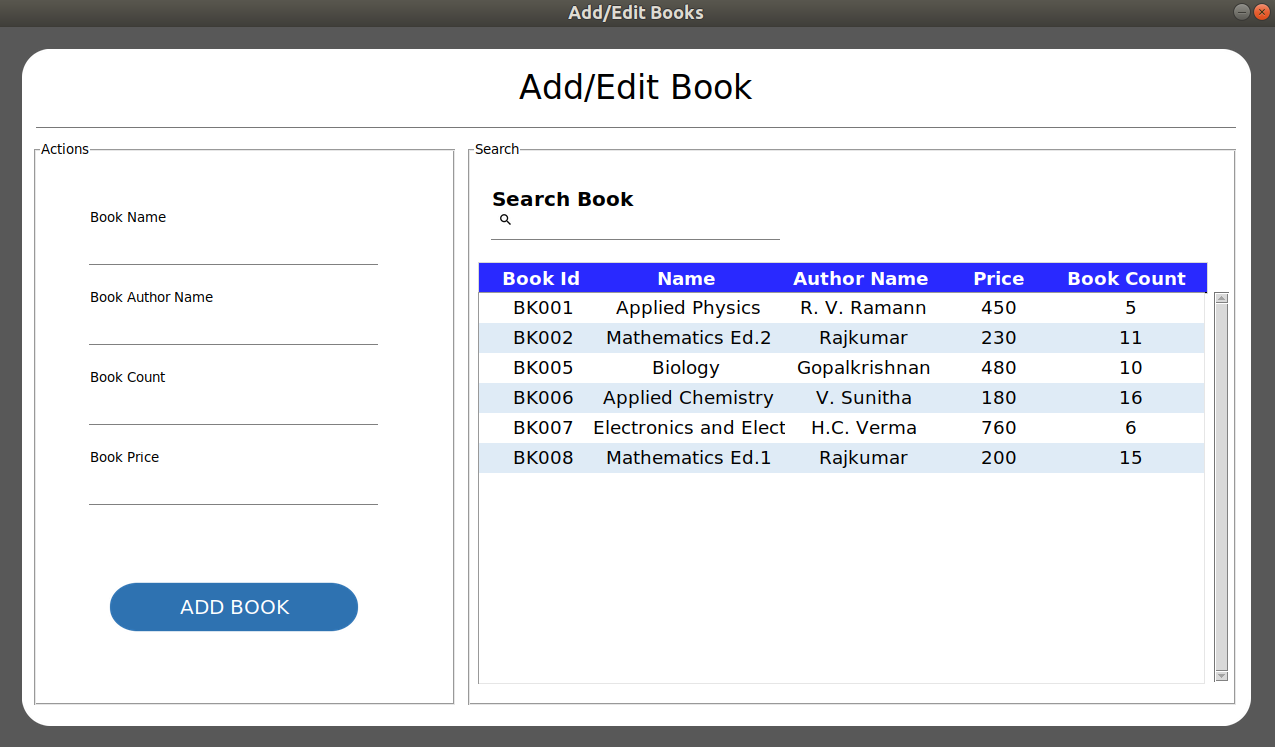Select the BK001 Applied Physics row
Image resolution: width=1275 pixels, height=747 pixels.
coord(688,308)
